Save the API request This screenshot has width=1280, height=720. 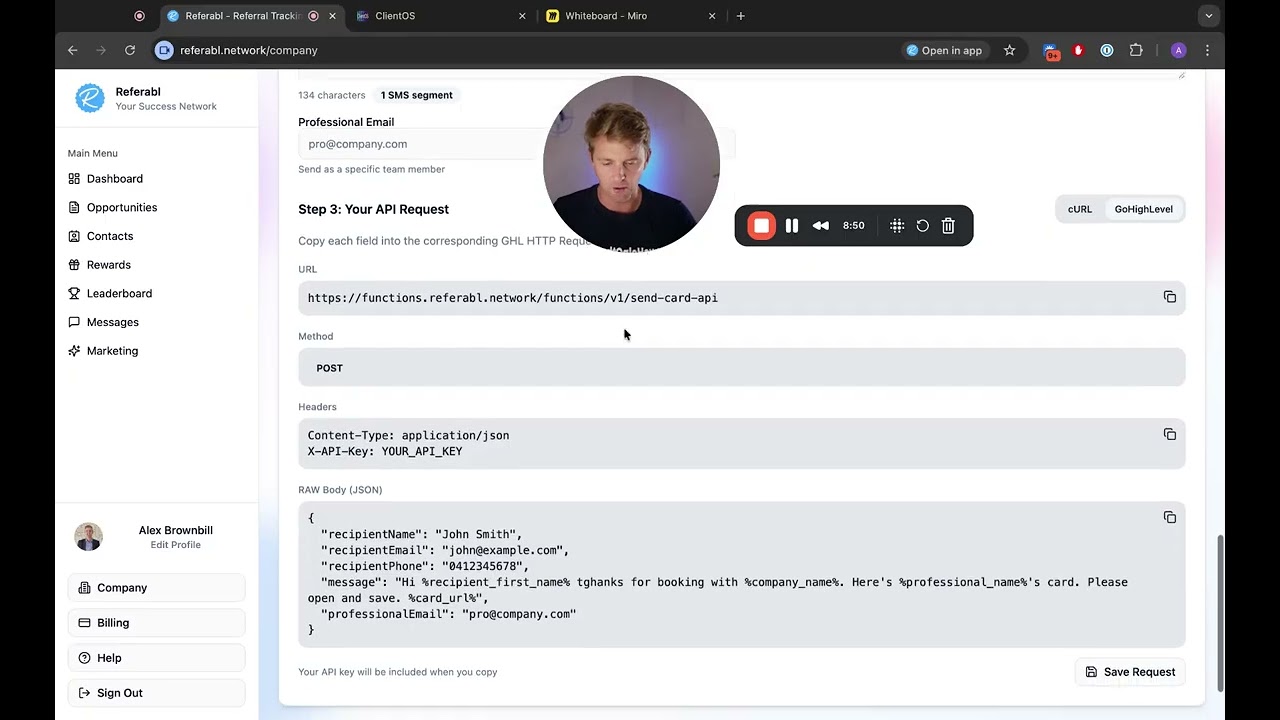click(x=1130, y=672)
